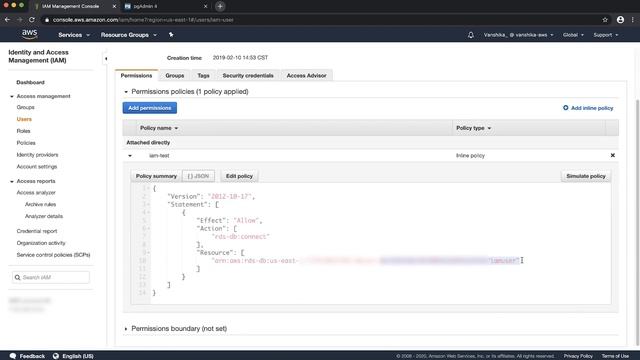Switch to the Security credentials tab
640x360 pixels.
[x=248, y=76]
